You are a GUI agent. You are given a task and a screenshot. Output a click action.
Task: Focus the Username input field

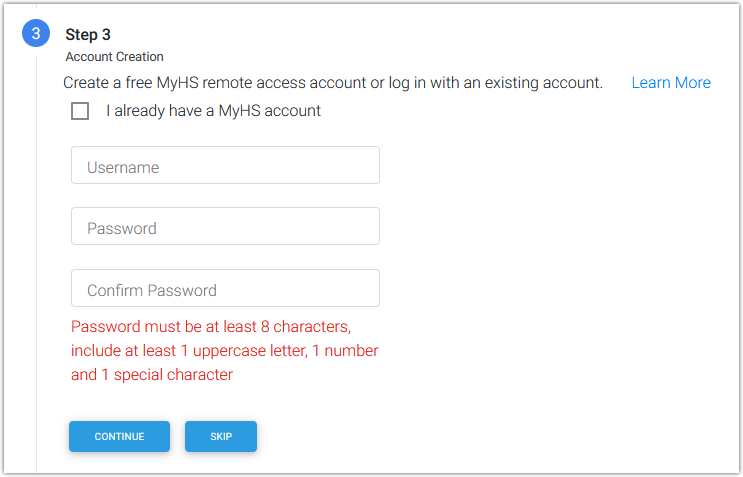[225, 165]
